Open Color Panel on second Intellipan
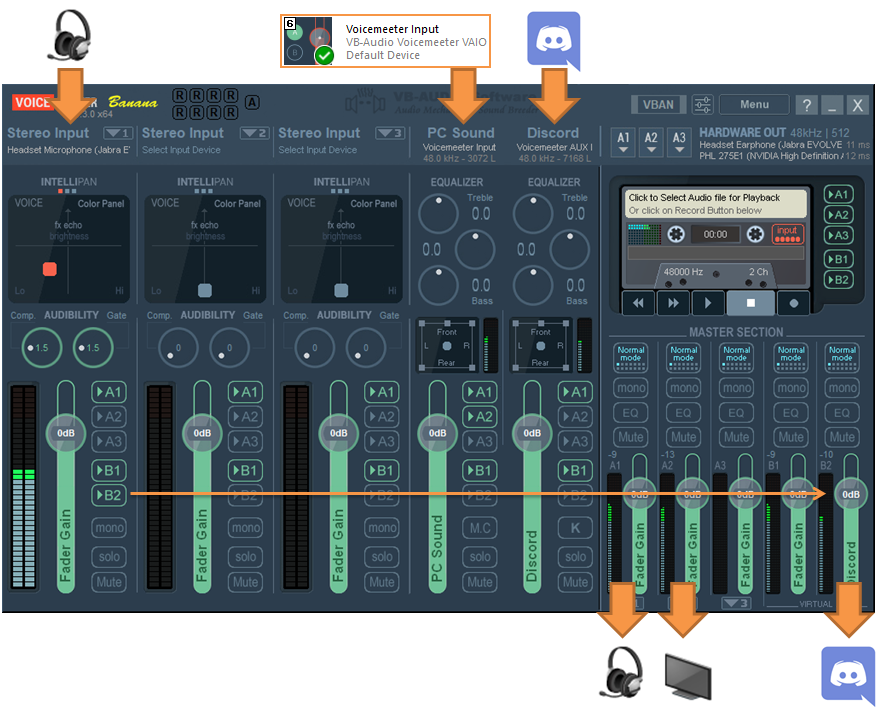This screenshot has height=708, width=880. pyautogui.click(x=237, y=204)
